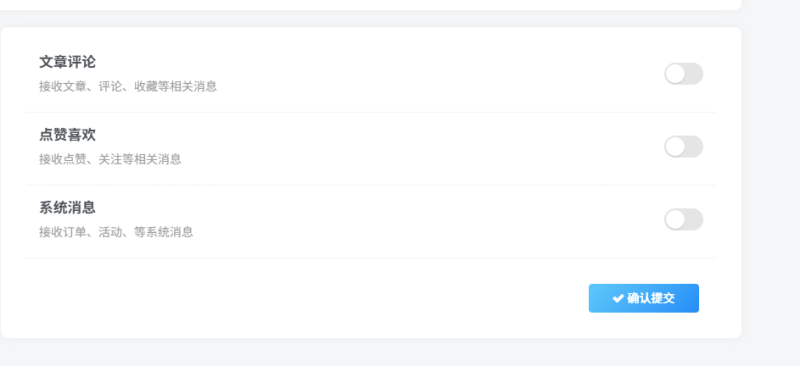
Task: Click the description 接收点赞、关注等相关消息
Action: [110, 159]
